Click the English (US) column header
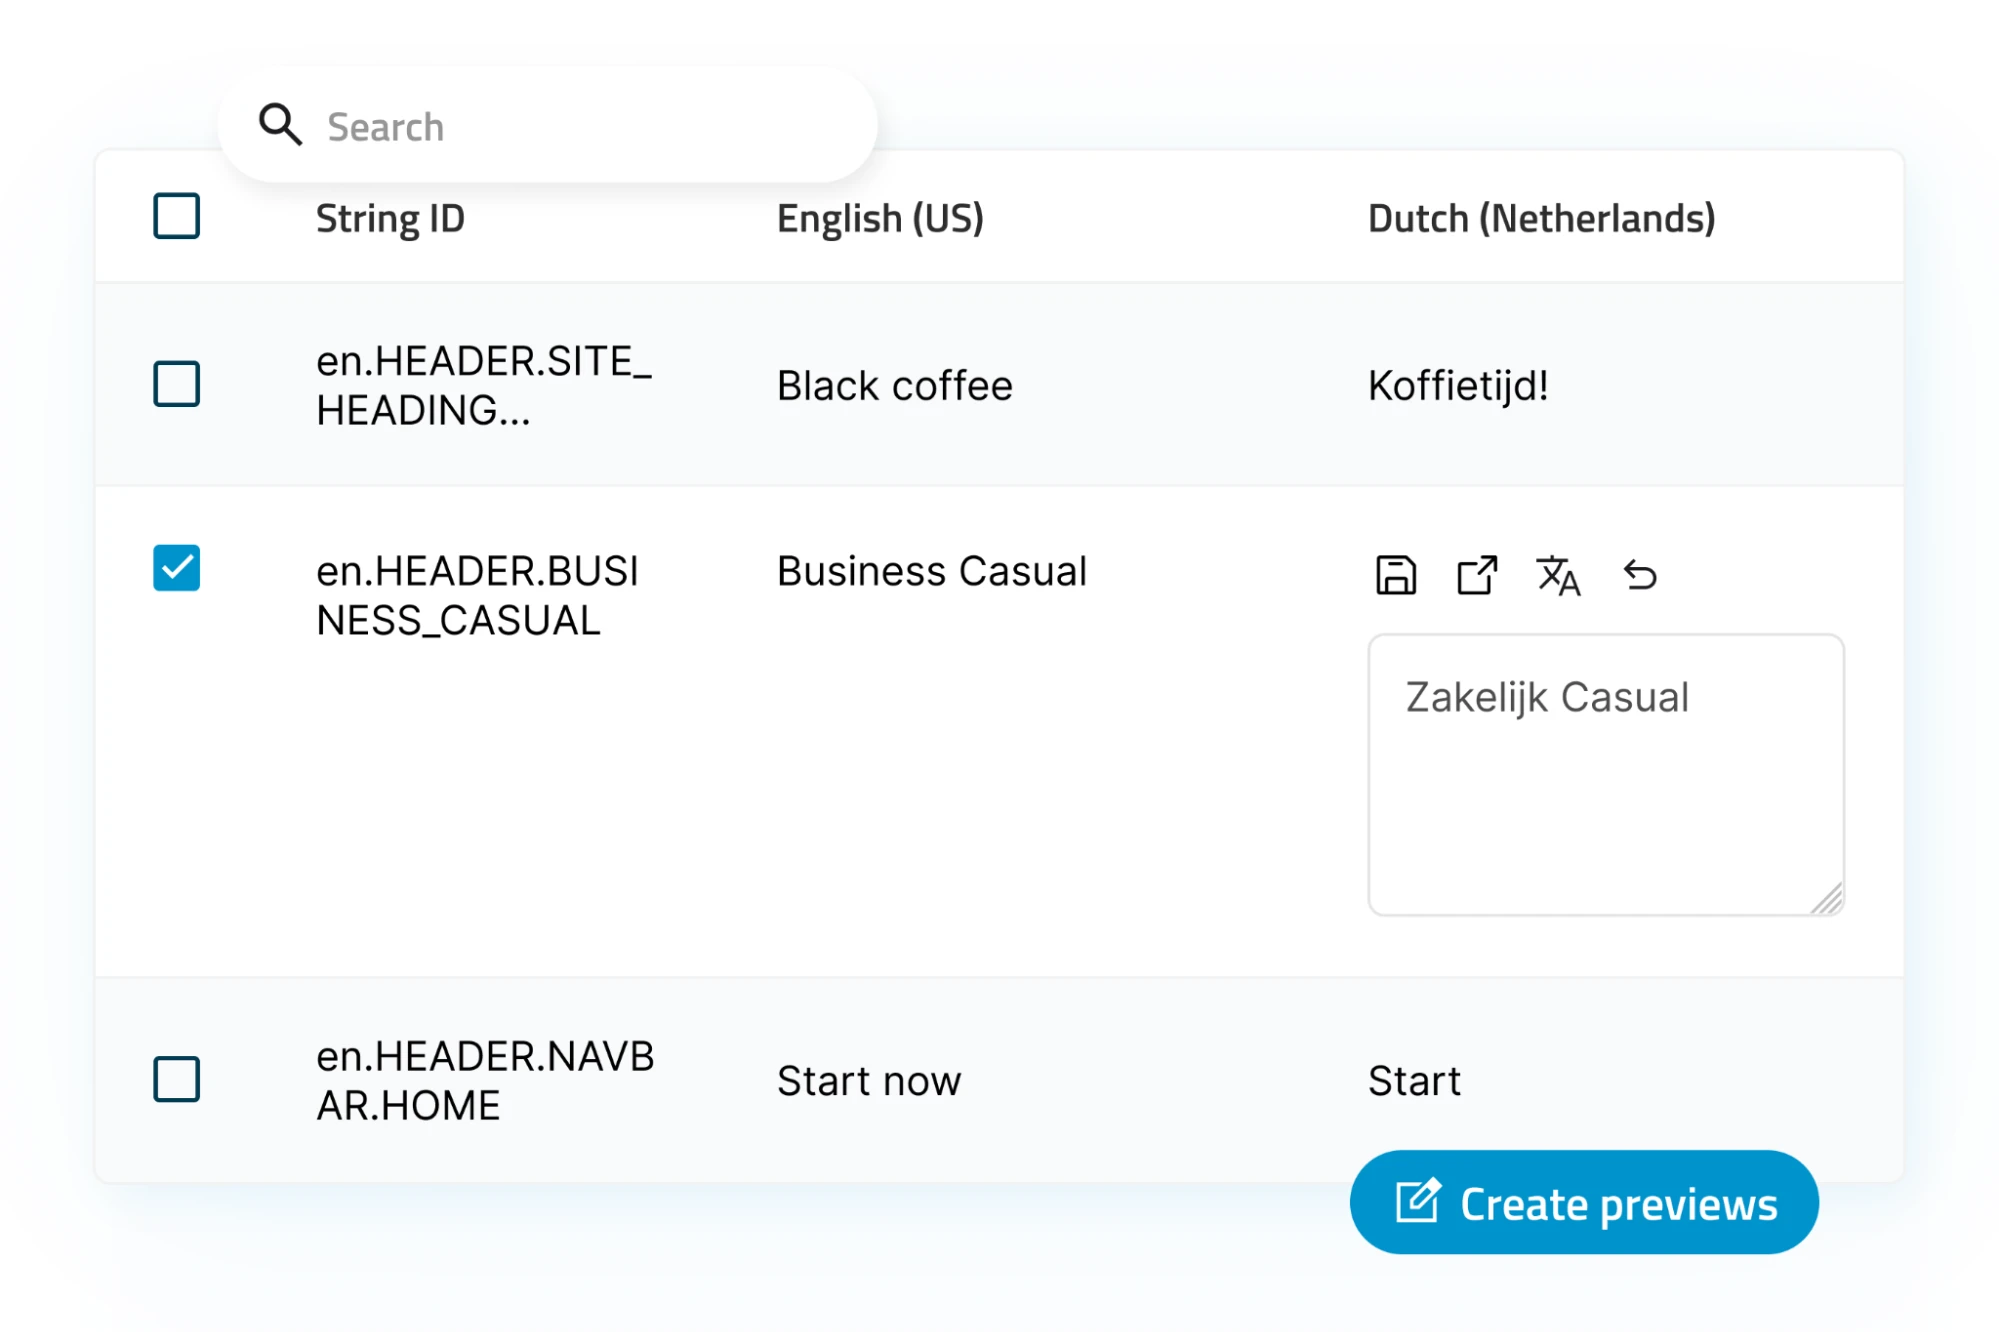The width and height of the screenshot is (1999, 1333). 880,218
